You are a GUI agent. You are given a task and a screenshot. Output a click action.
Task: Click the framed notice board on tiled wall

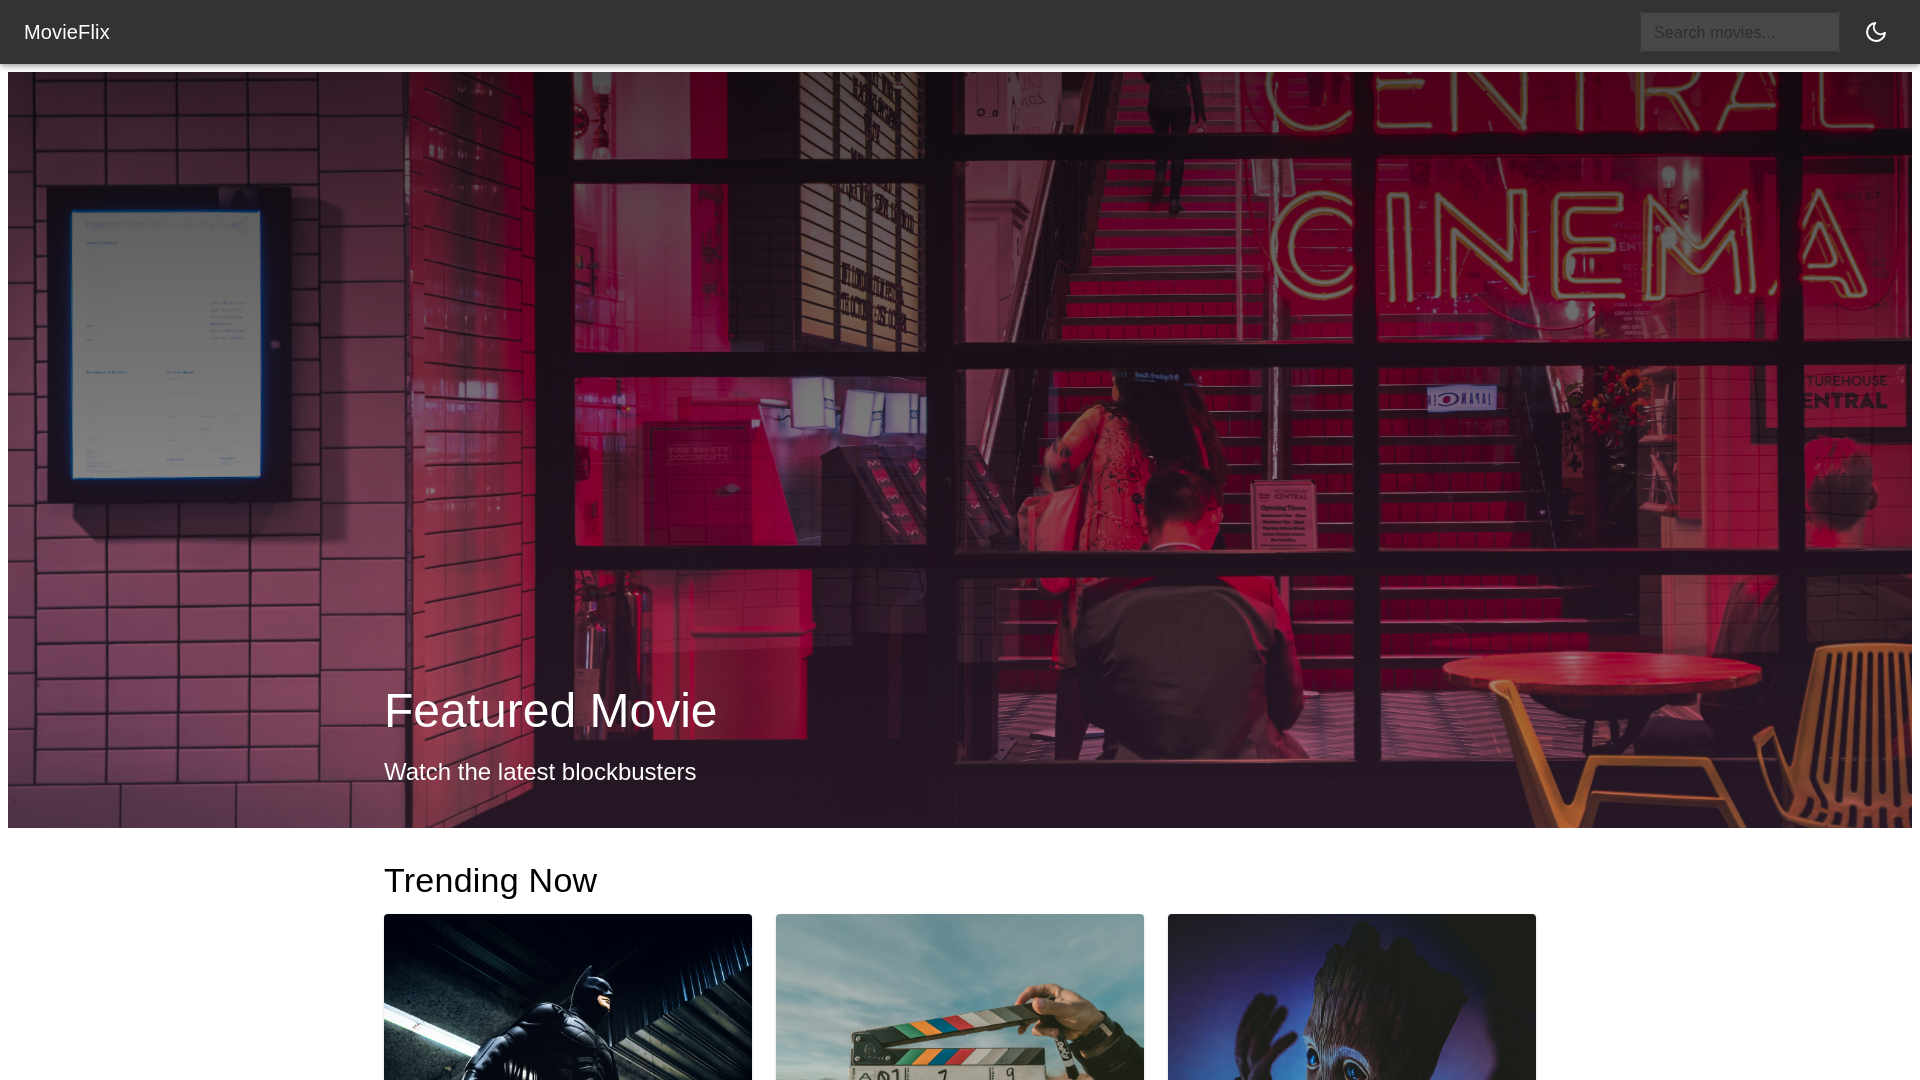168,345
